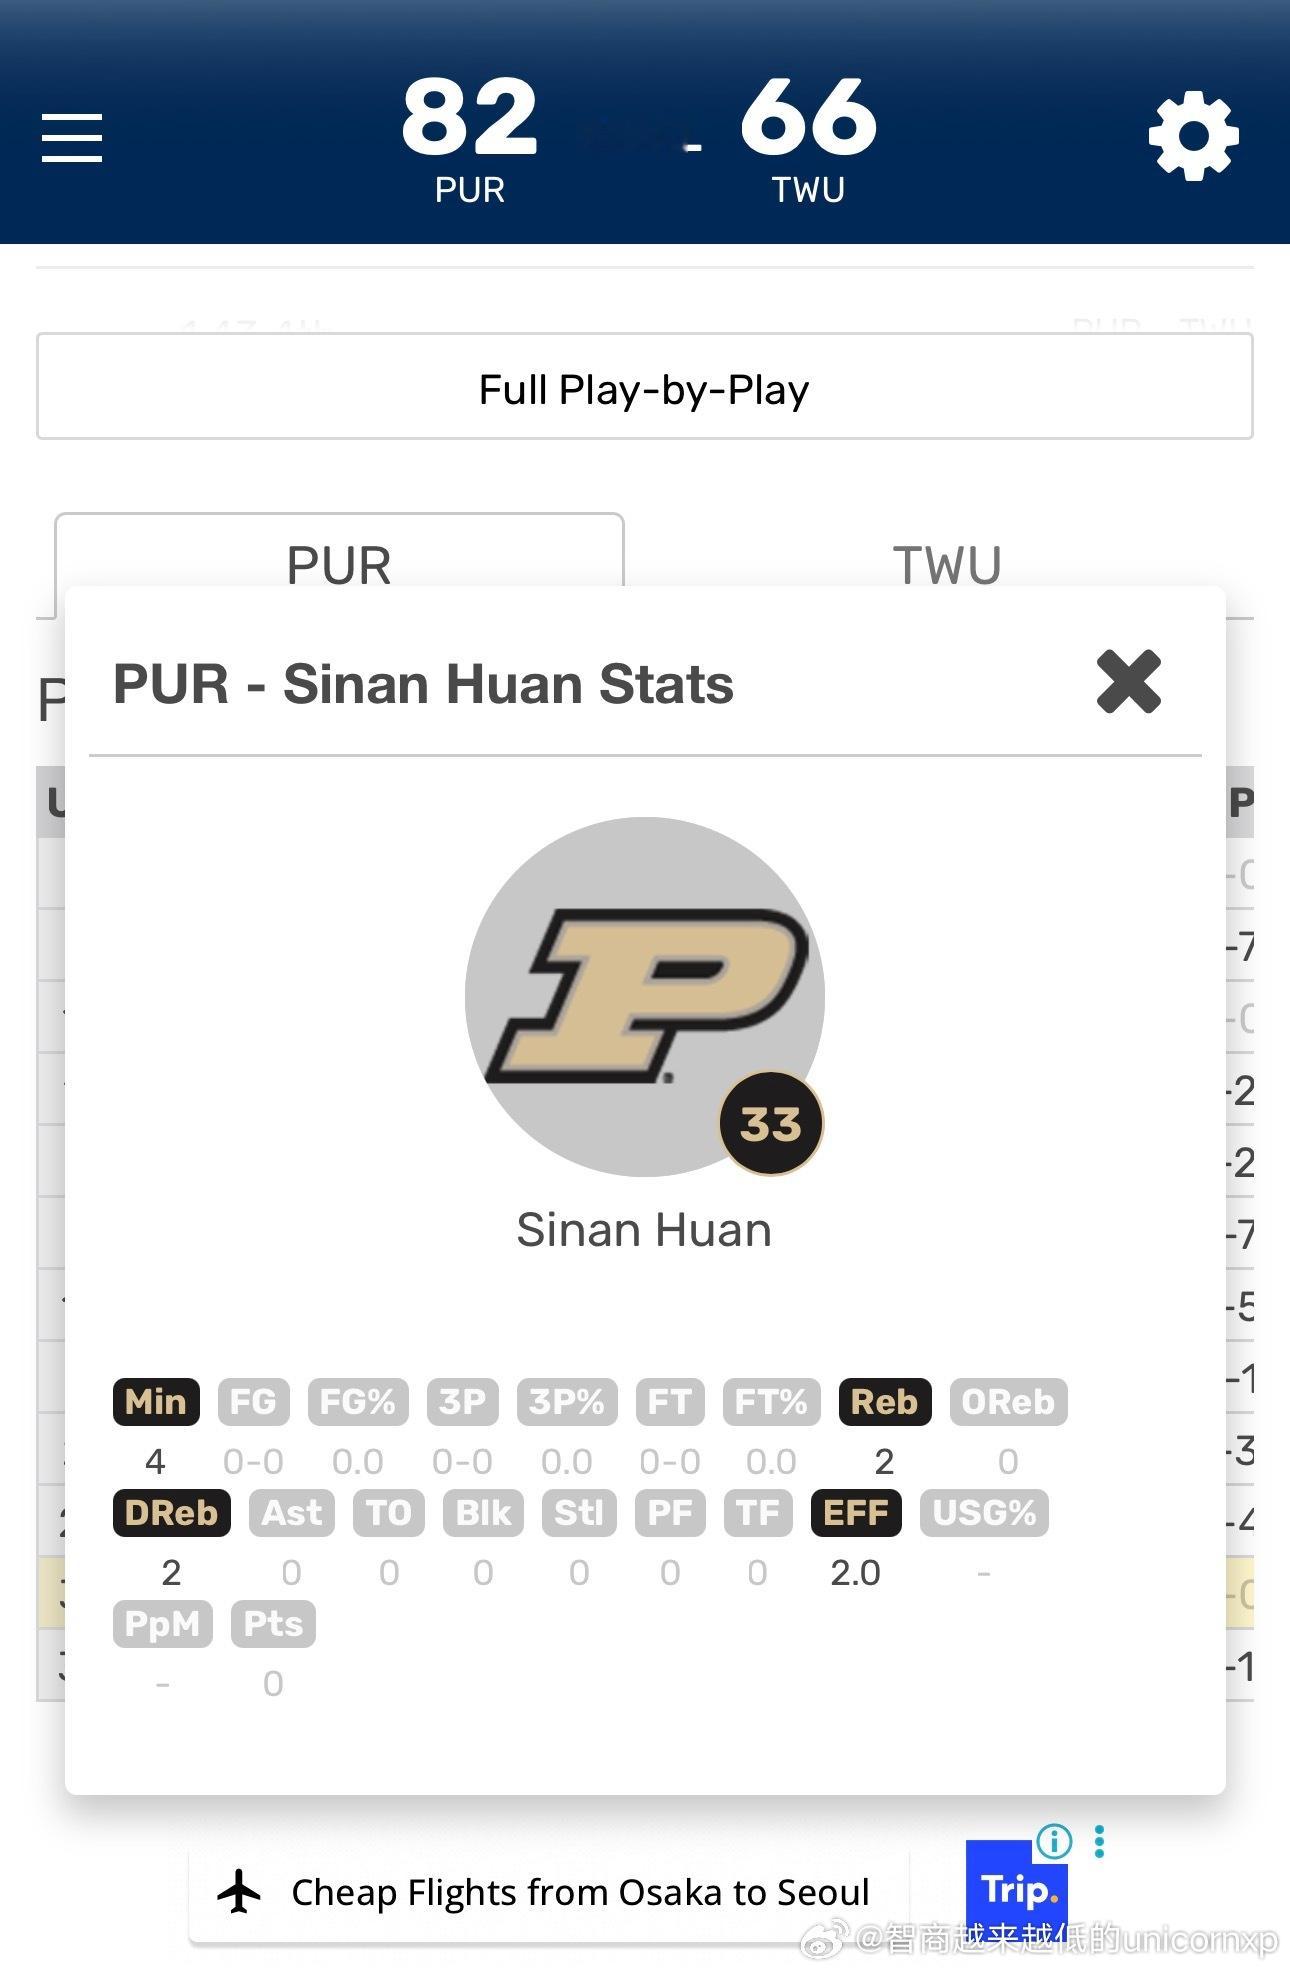Screen dimensions: 1290x1973
Task: Open ad options three-dot menu
Action: pos(1099,1841)
